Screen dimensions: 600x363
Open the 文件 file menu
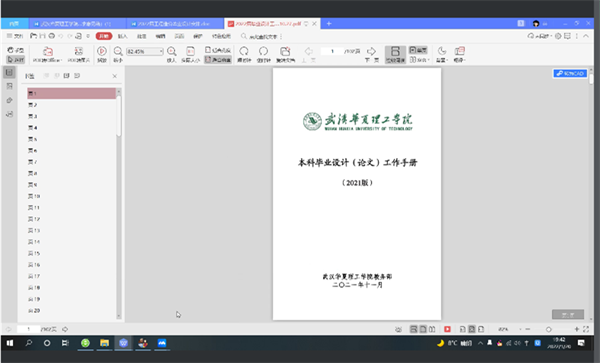tap(15, 36)
